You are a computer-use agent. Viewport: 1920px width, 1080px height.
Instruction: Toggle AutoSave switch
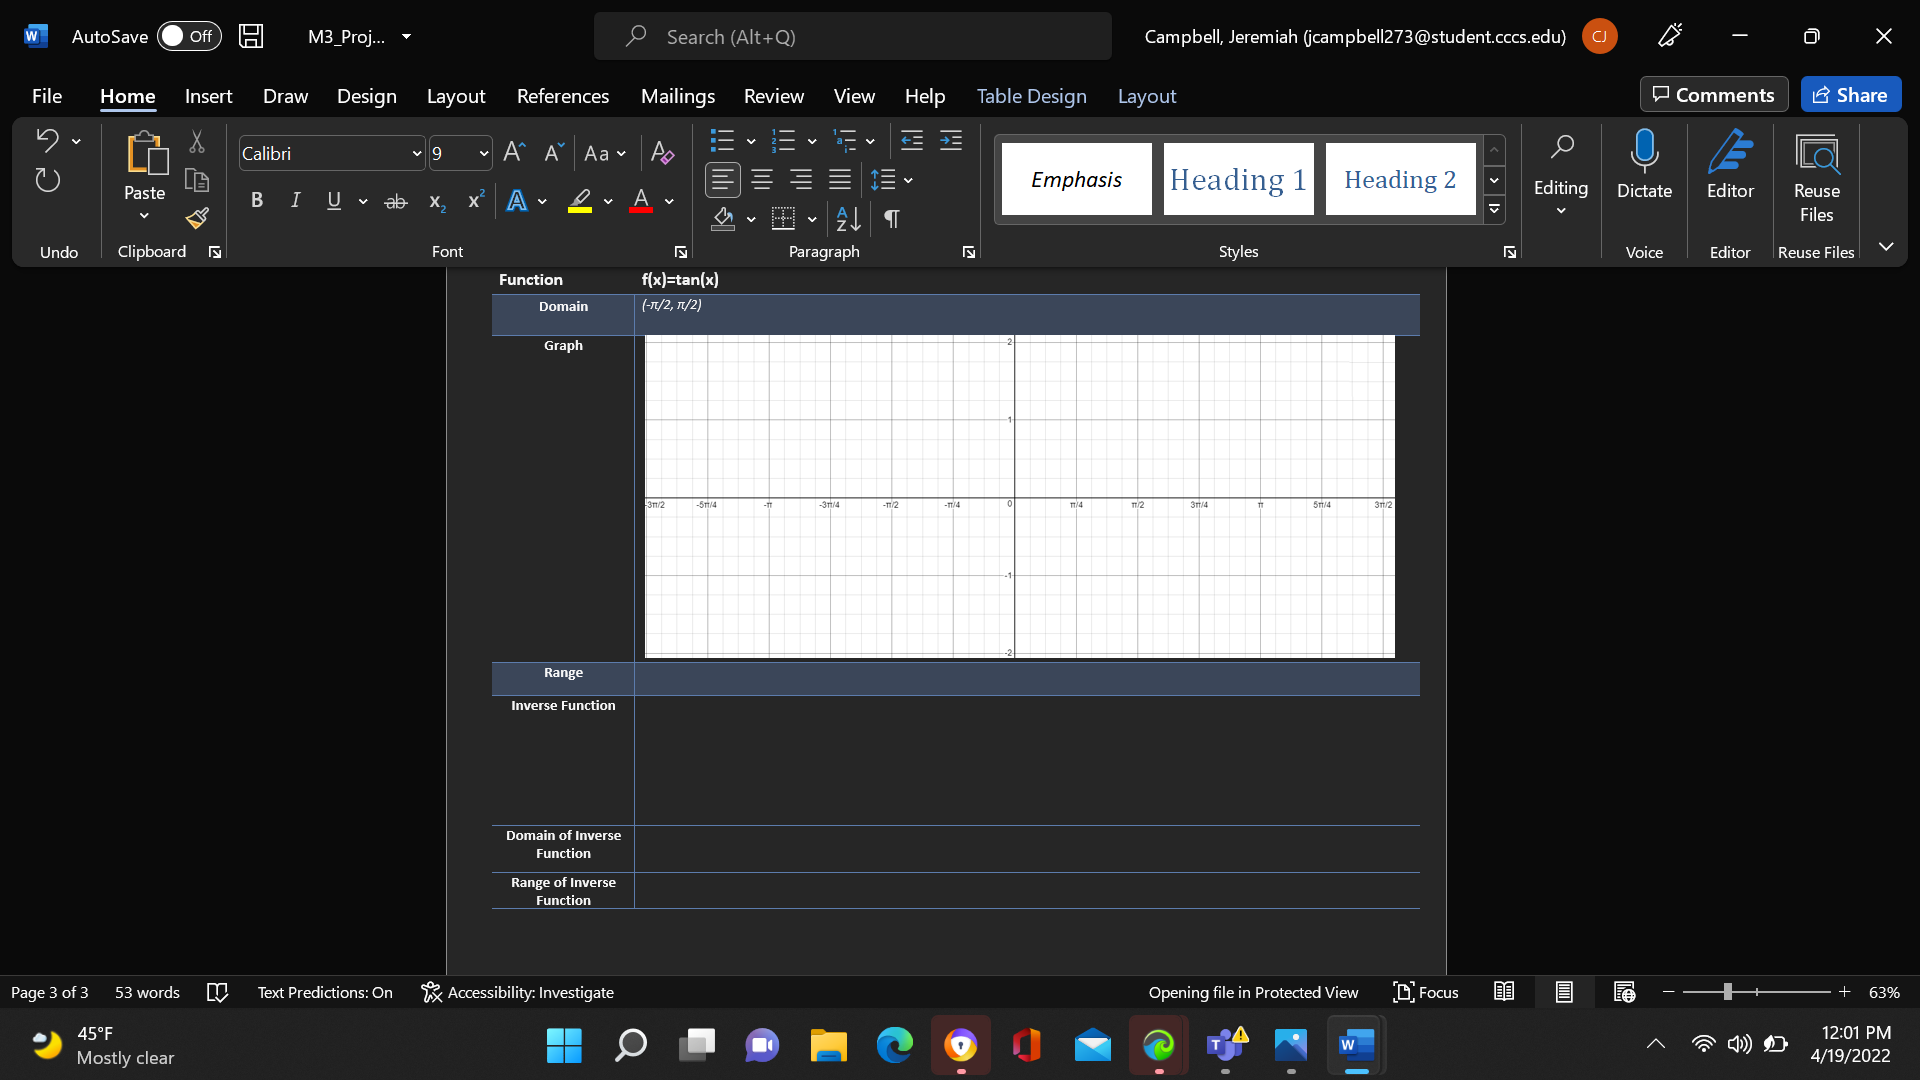[188, 36]
